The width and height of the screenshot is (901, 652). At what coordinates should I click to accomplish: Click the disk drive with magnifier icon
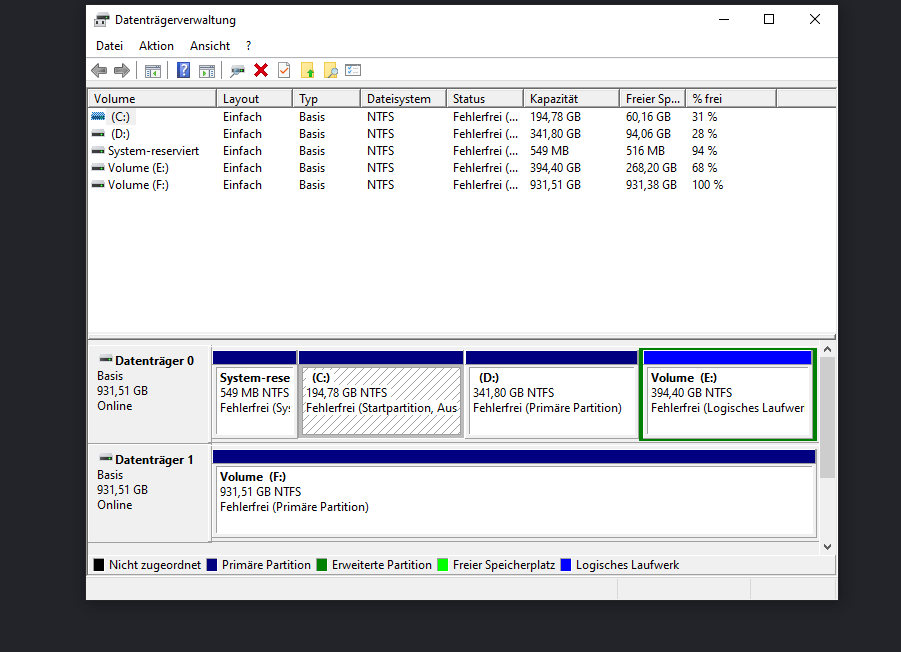(237, 71)
